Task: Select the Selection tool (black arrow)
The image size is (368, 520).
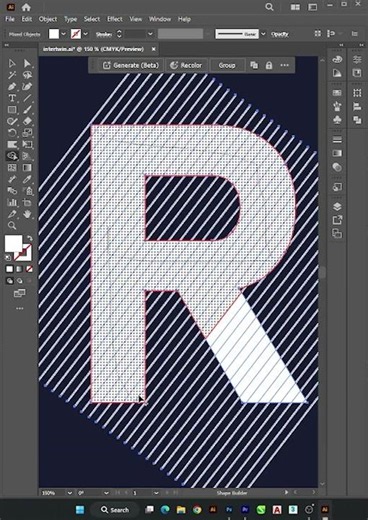Action: [12, 63]
